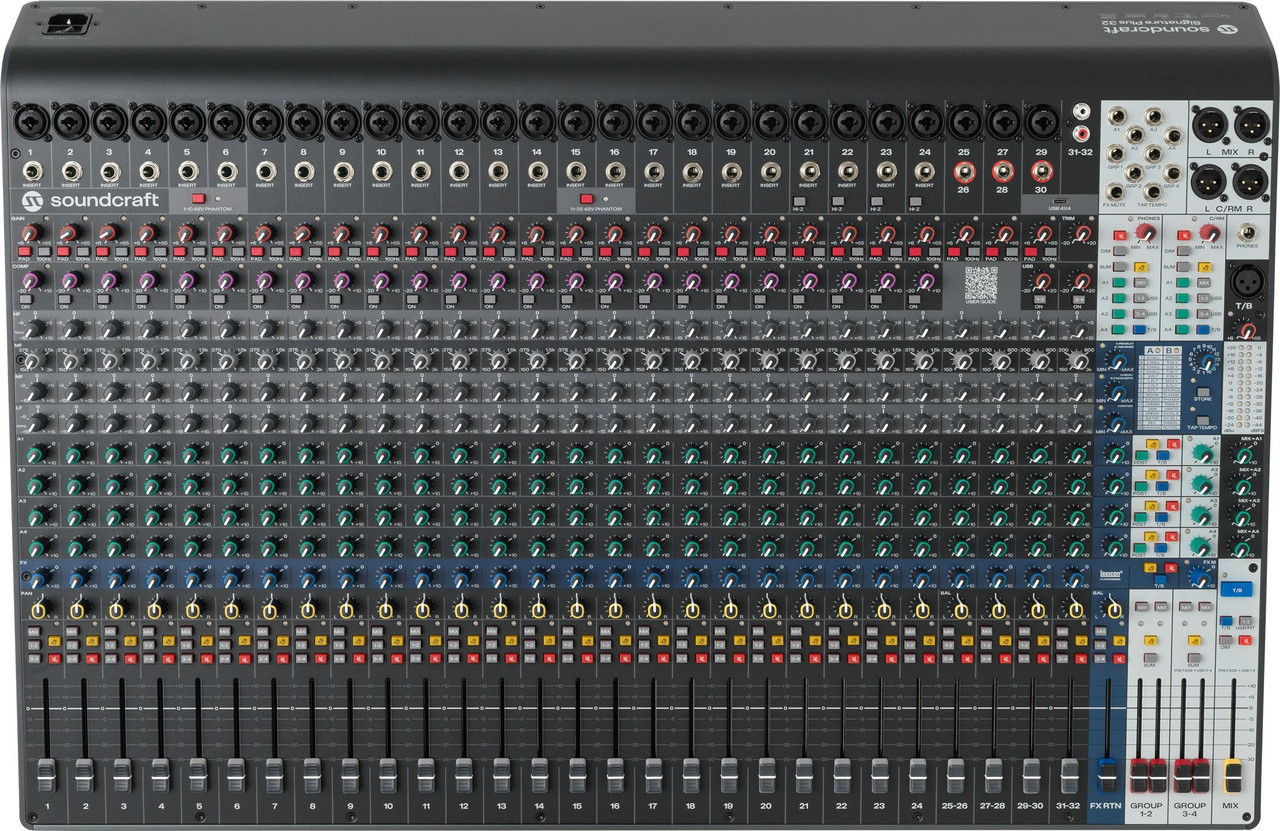Click the STORE button in the effects section
The height and width of the screenshot is (831, 1280).
[1203, 392]
